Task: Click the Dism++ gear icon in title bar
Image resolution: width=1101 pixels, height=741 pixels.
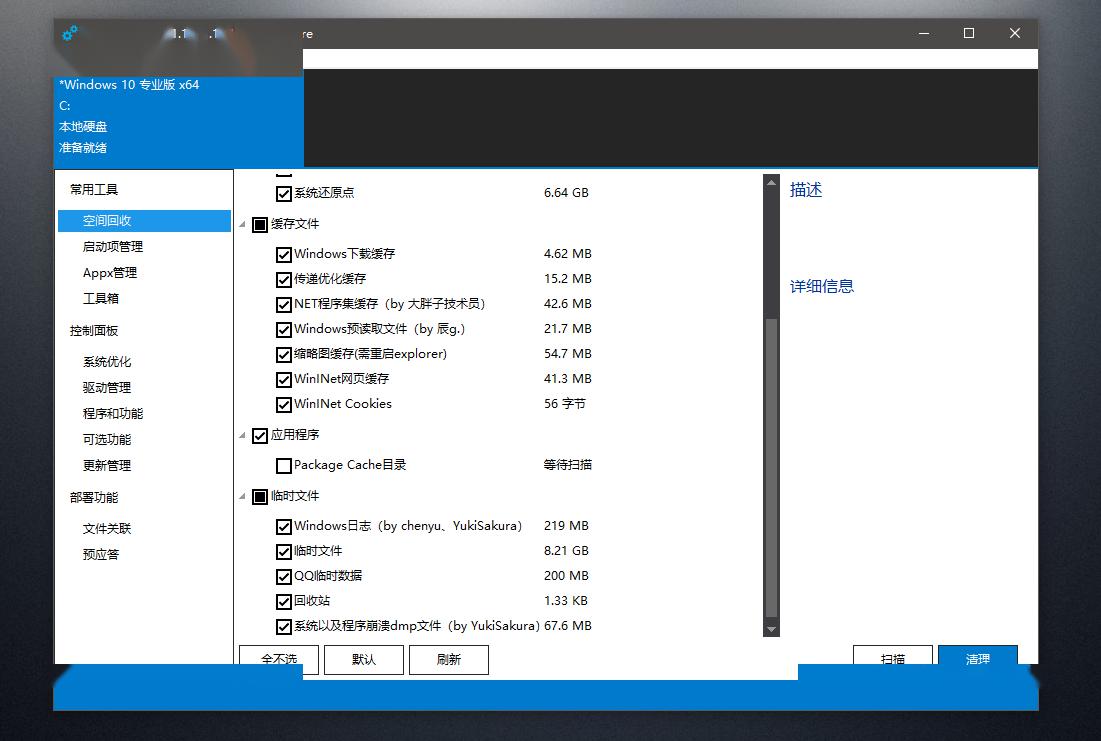Action: pyautogui.click(x=69, y=33)
